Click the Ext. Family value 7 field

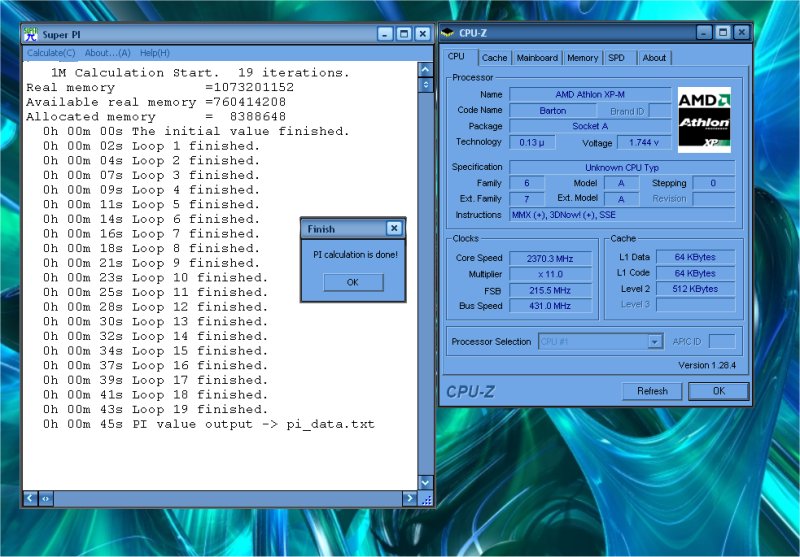(527, 199)
